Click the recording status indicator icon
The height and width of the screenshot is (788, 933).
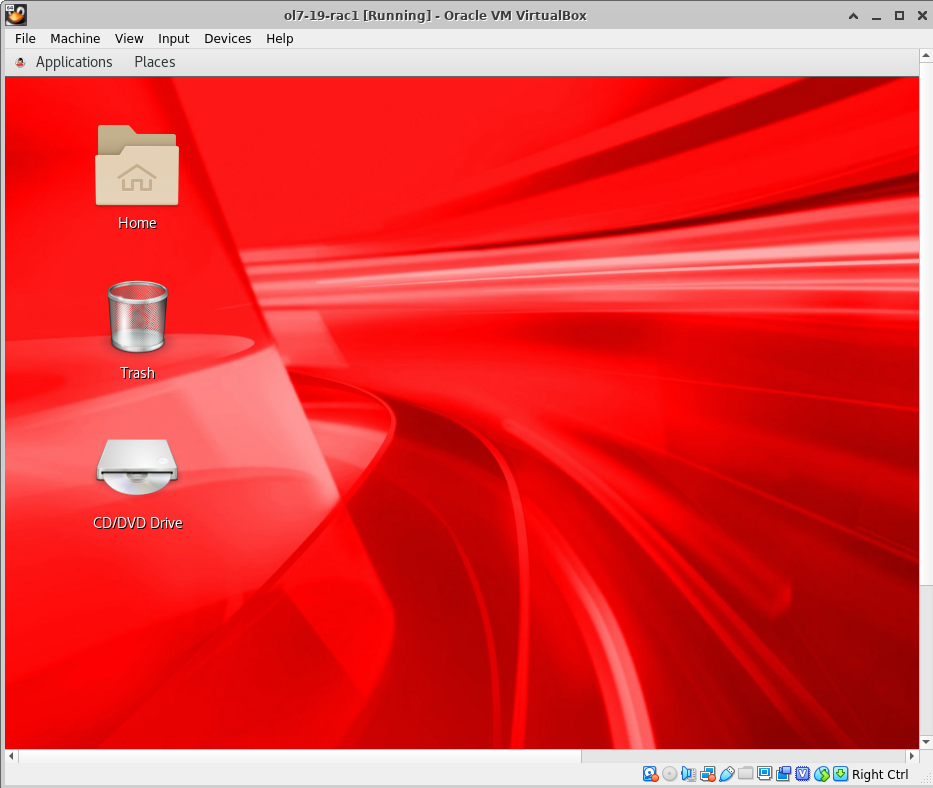coord(784,774)
